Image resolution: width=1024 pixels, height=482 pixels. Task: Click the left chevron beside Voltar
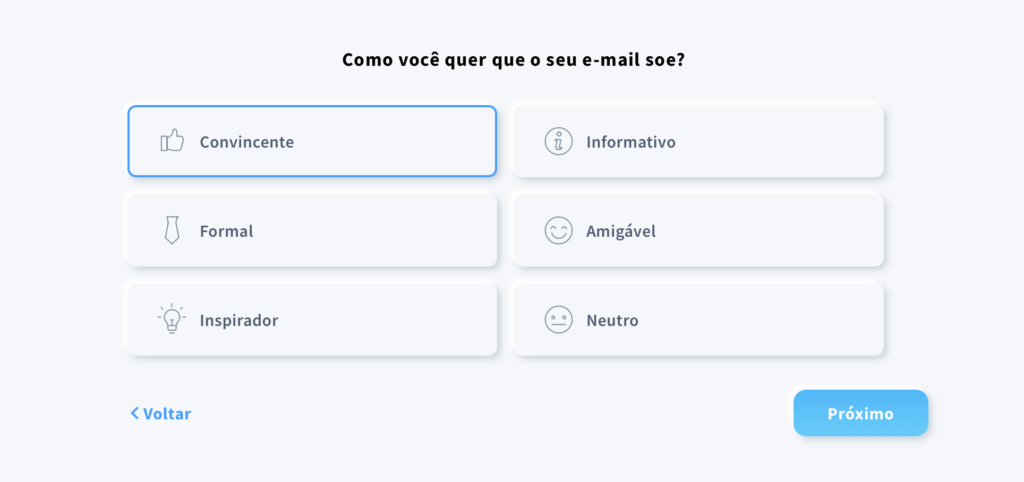(x=135, y=413)
